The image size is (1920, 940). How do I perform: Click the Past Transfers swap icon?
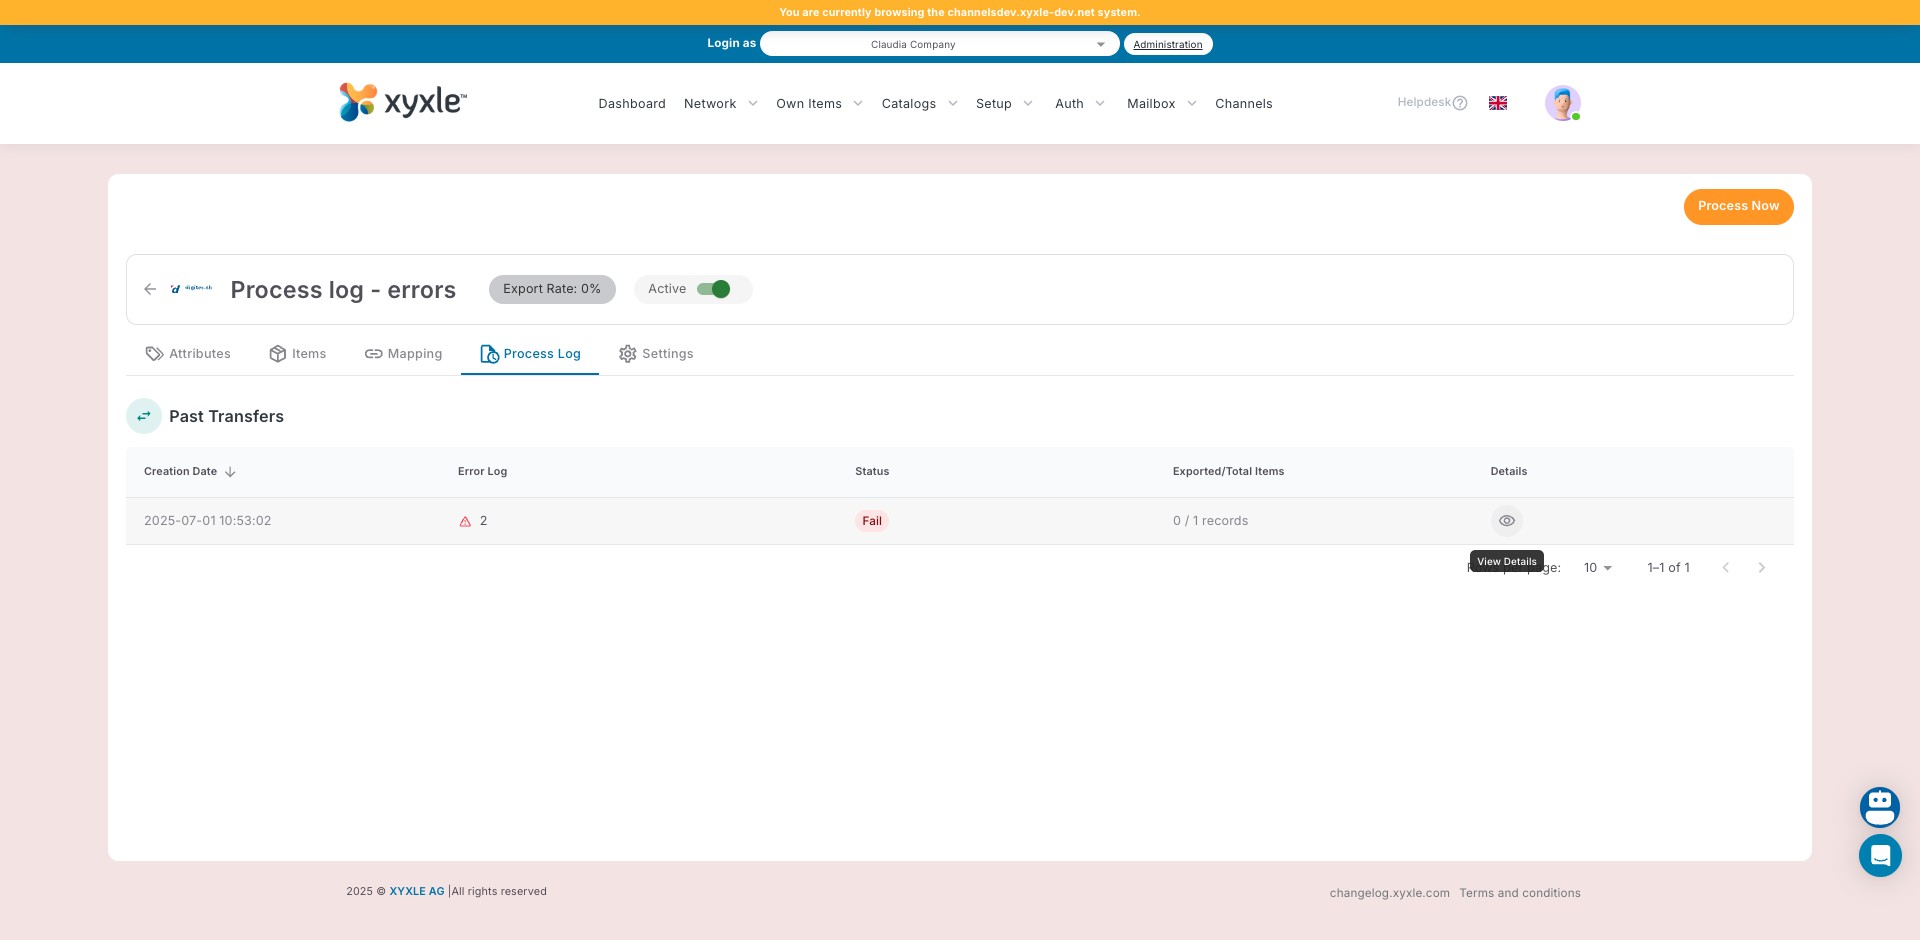pos(144,416)
